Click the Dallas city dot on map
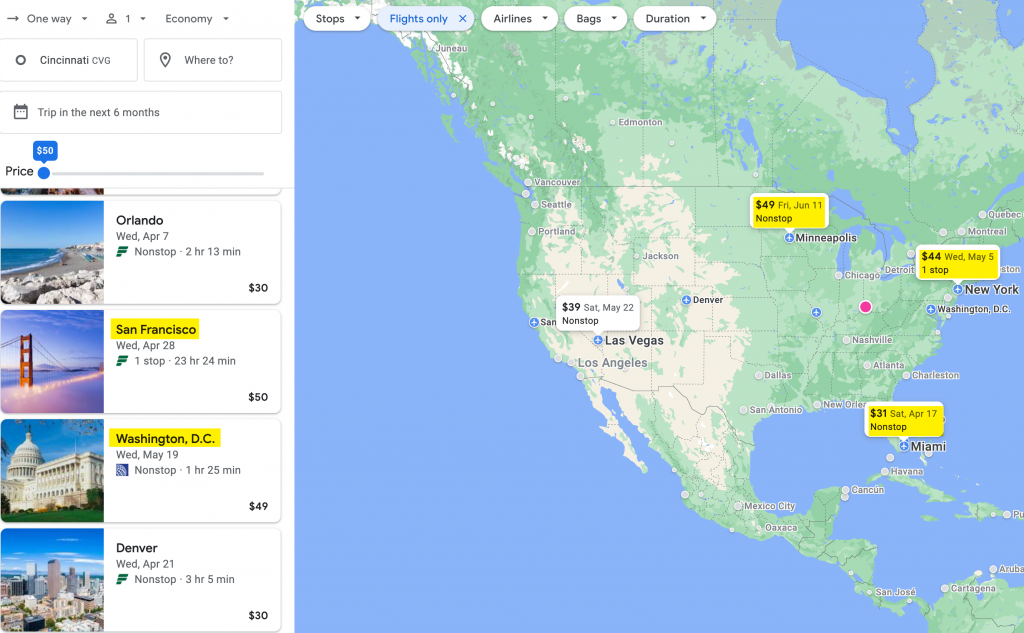Screen dimensions: 1024x633 pos(758,376)
